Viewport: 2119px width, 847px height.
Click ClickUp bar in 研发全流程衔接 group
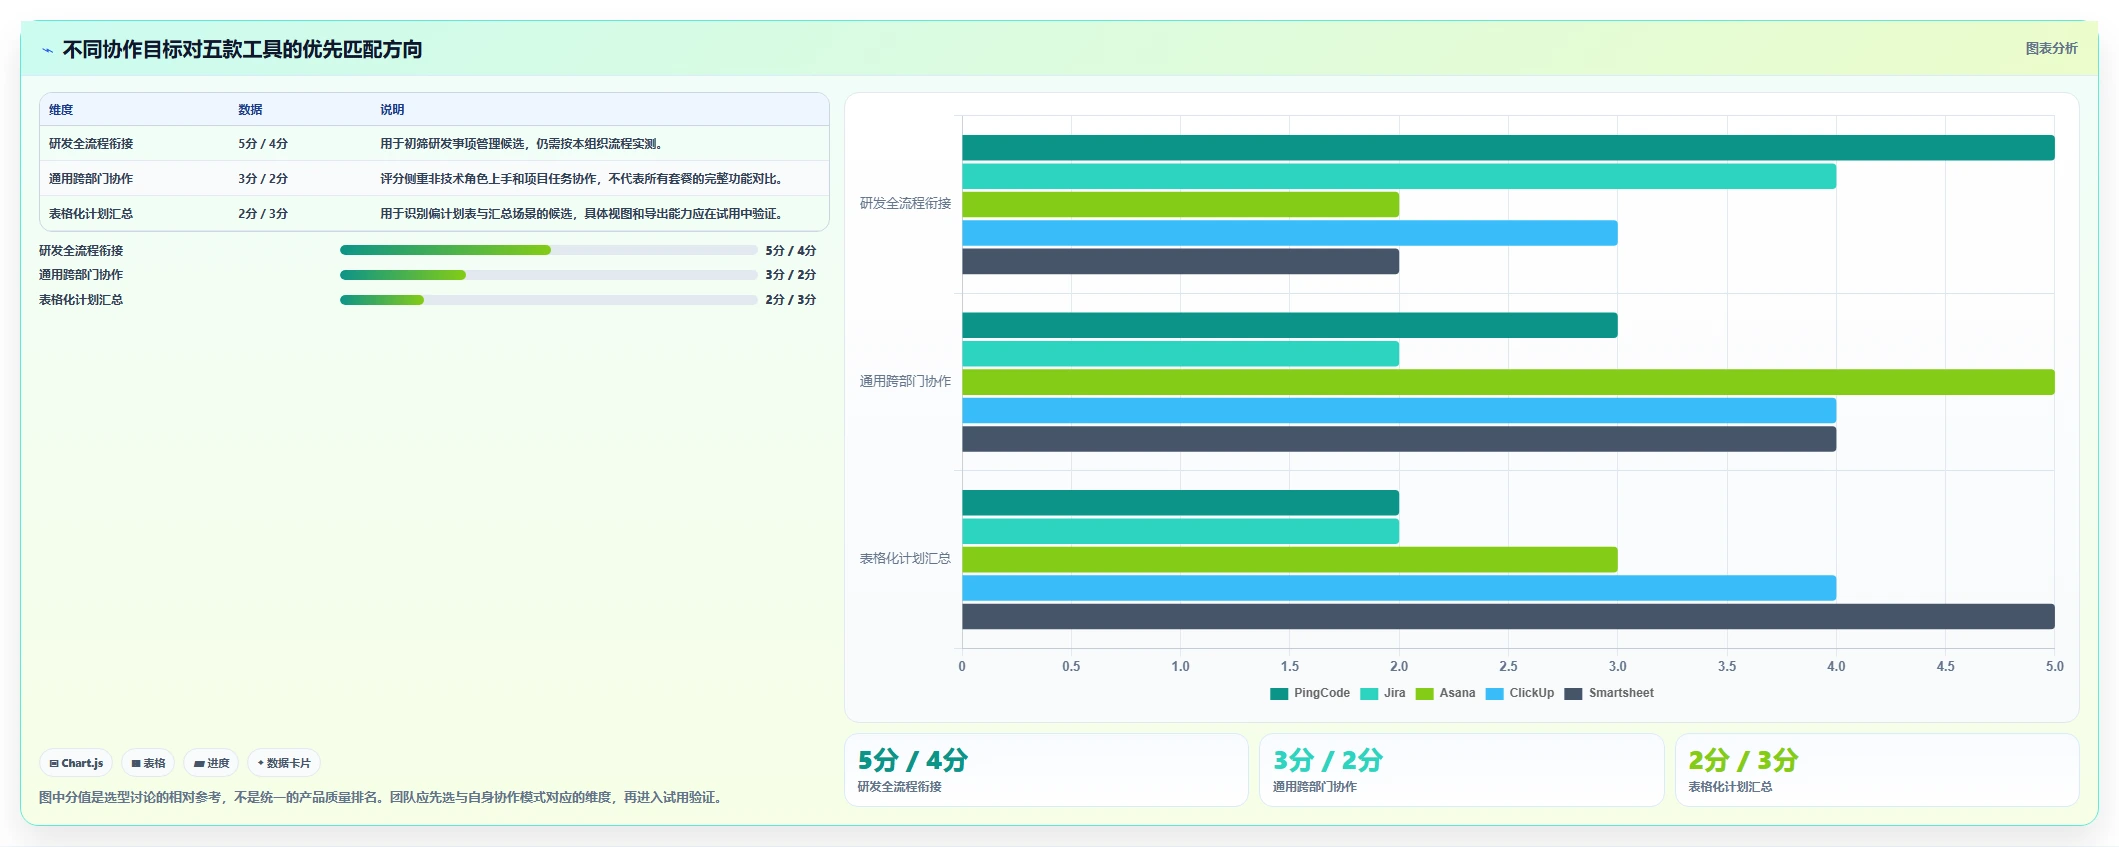pos(1290,233)
